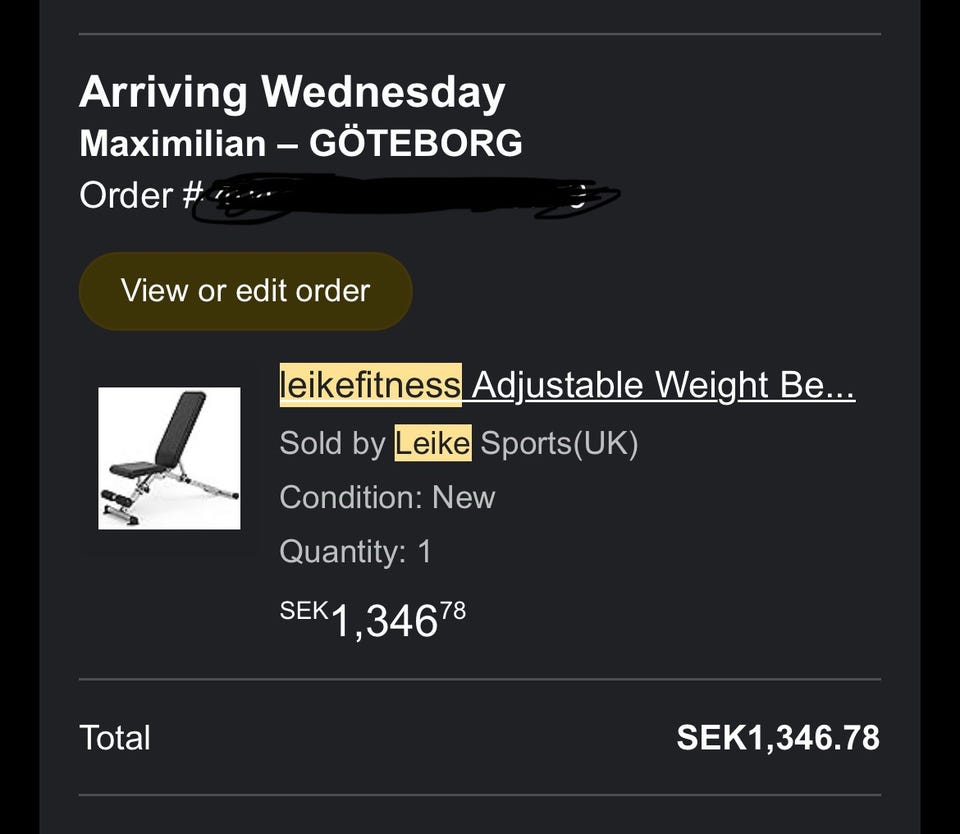Click the View or edit order button
This screenshot has width=960, height=834.
coord(245,291)
